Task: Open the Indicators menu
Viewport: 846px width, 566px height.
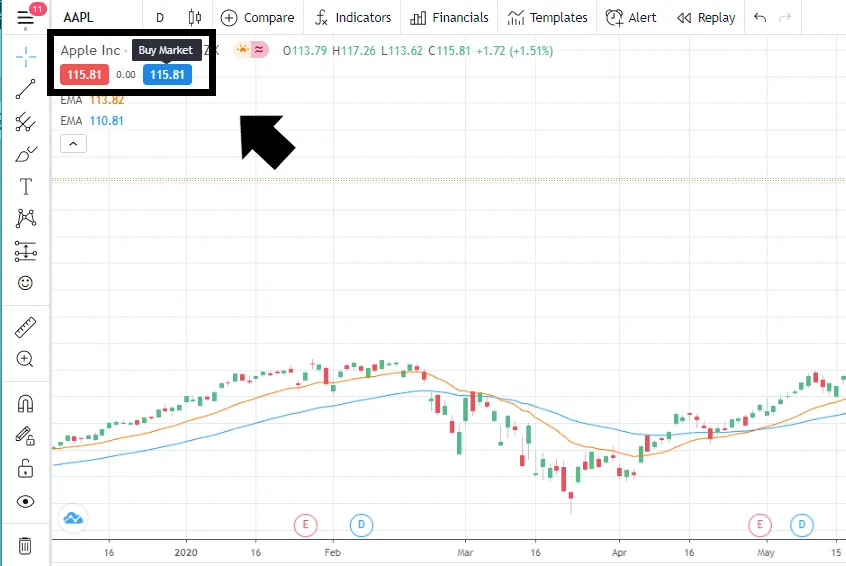Action: [353, 18]
